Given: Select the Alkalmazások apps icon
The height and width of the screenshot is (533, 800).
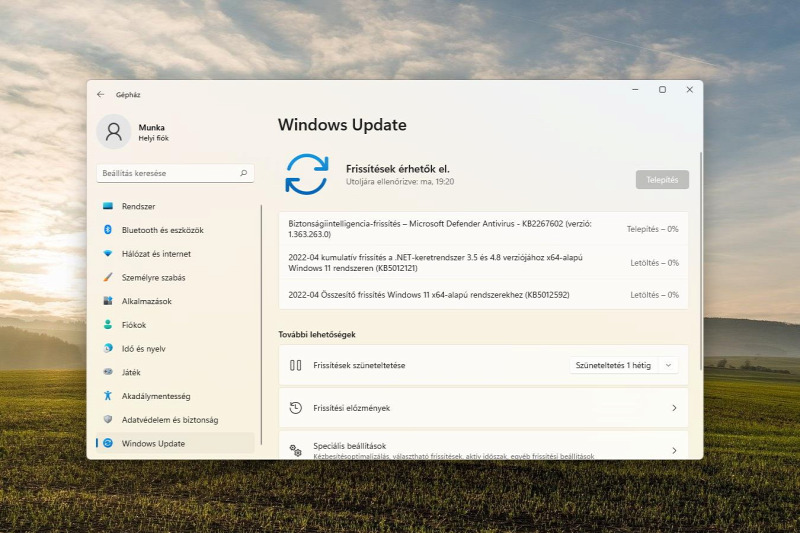Looking at the screenshot, I should click(108, 301).
